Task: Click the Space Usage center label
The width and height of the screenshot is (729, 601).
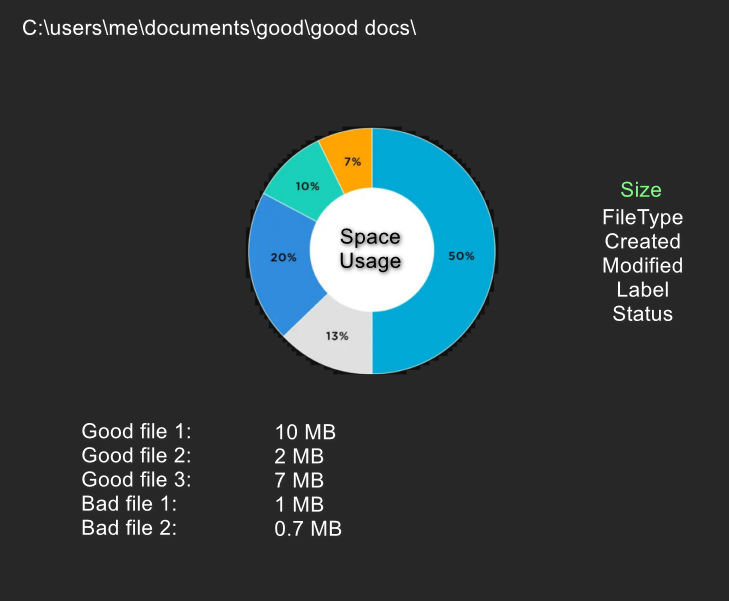Action: [371, 249]
